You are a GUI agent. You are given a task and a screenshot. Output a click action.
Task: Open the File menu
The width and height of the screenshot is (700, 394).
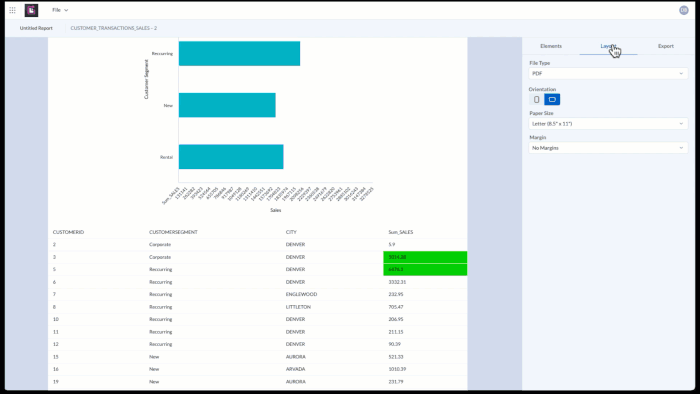tap(60, 10)
